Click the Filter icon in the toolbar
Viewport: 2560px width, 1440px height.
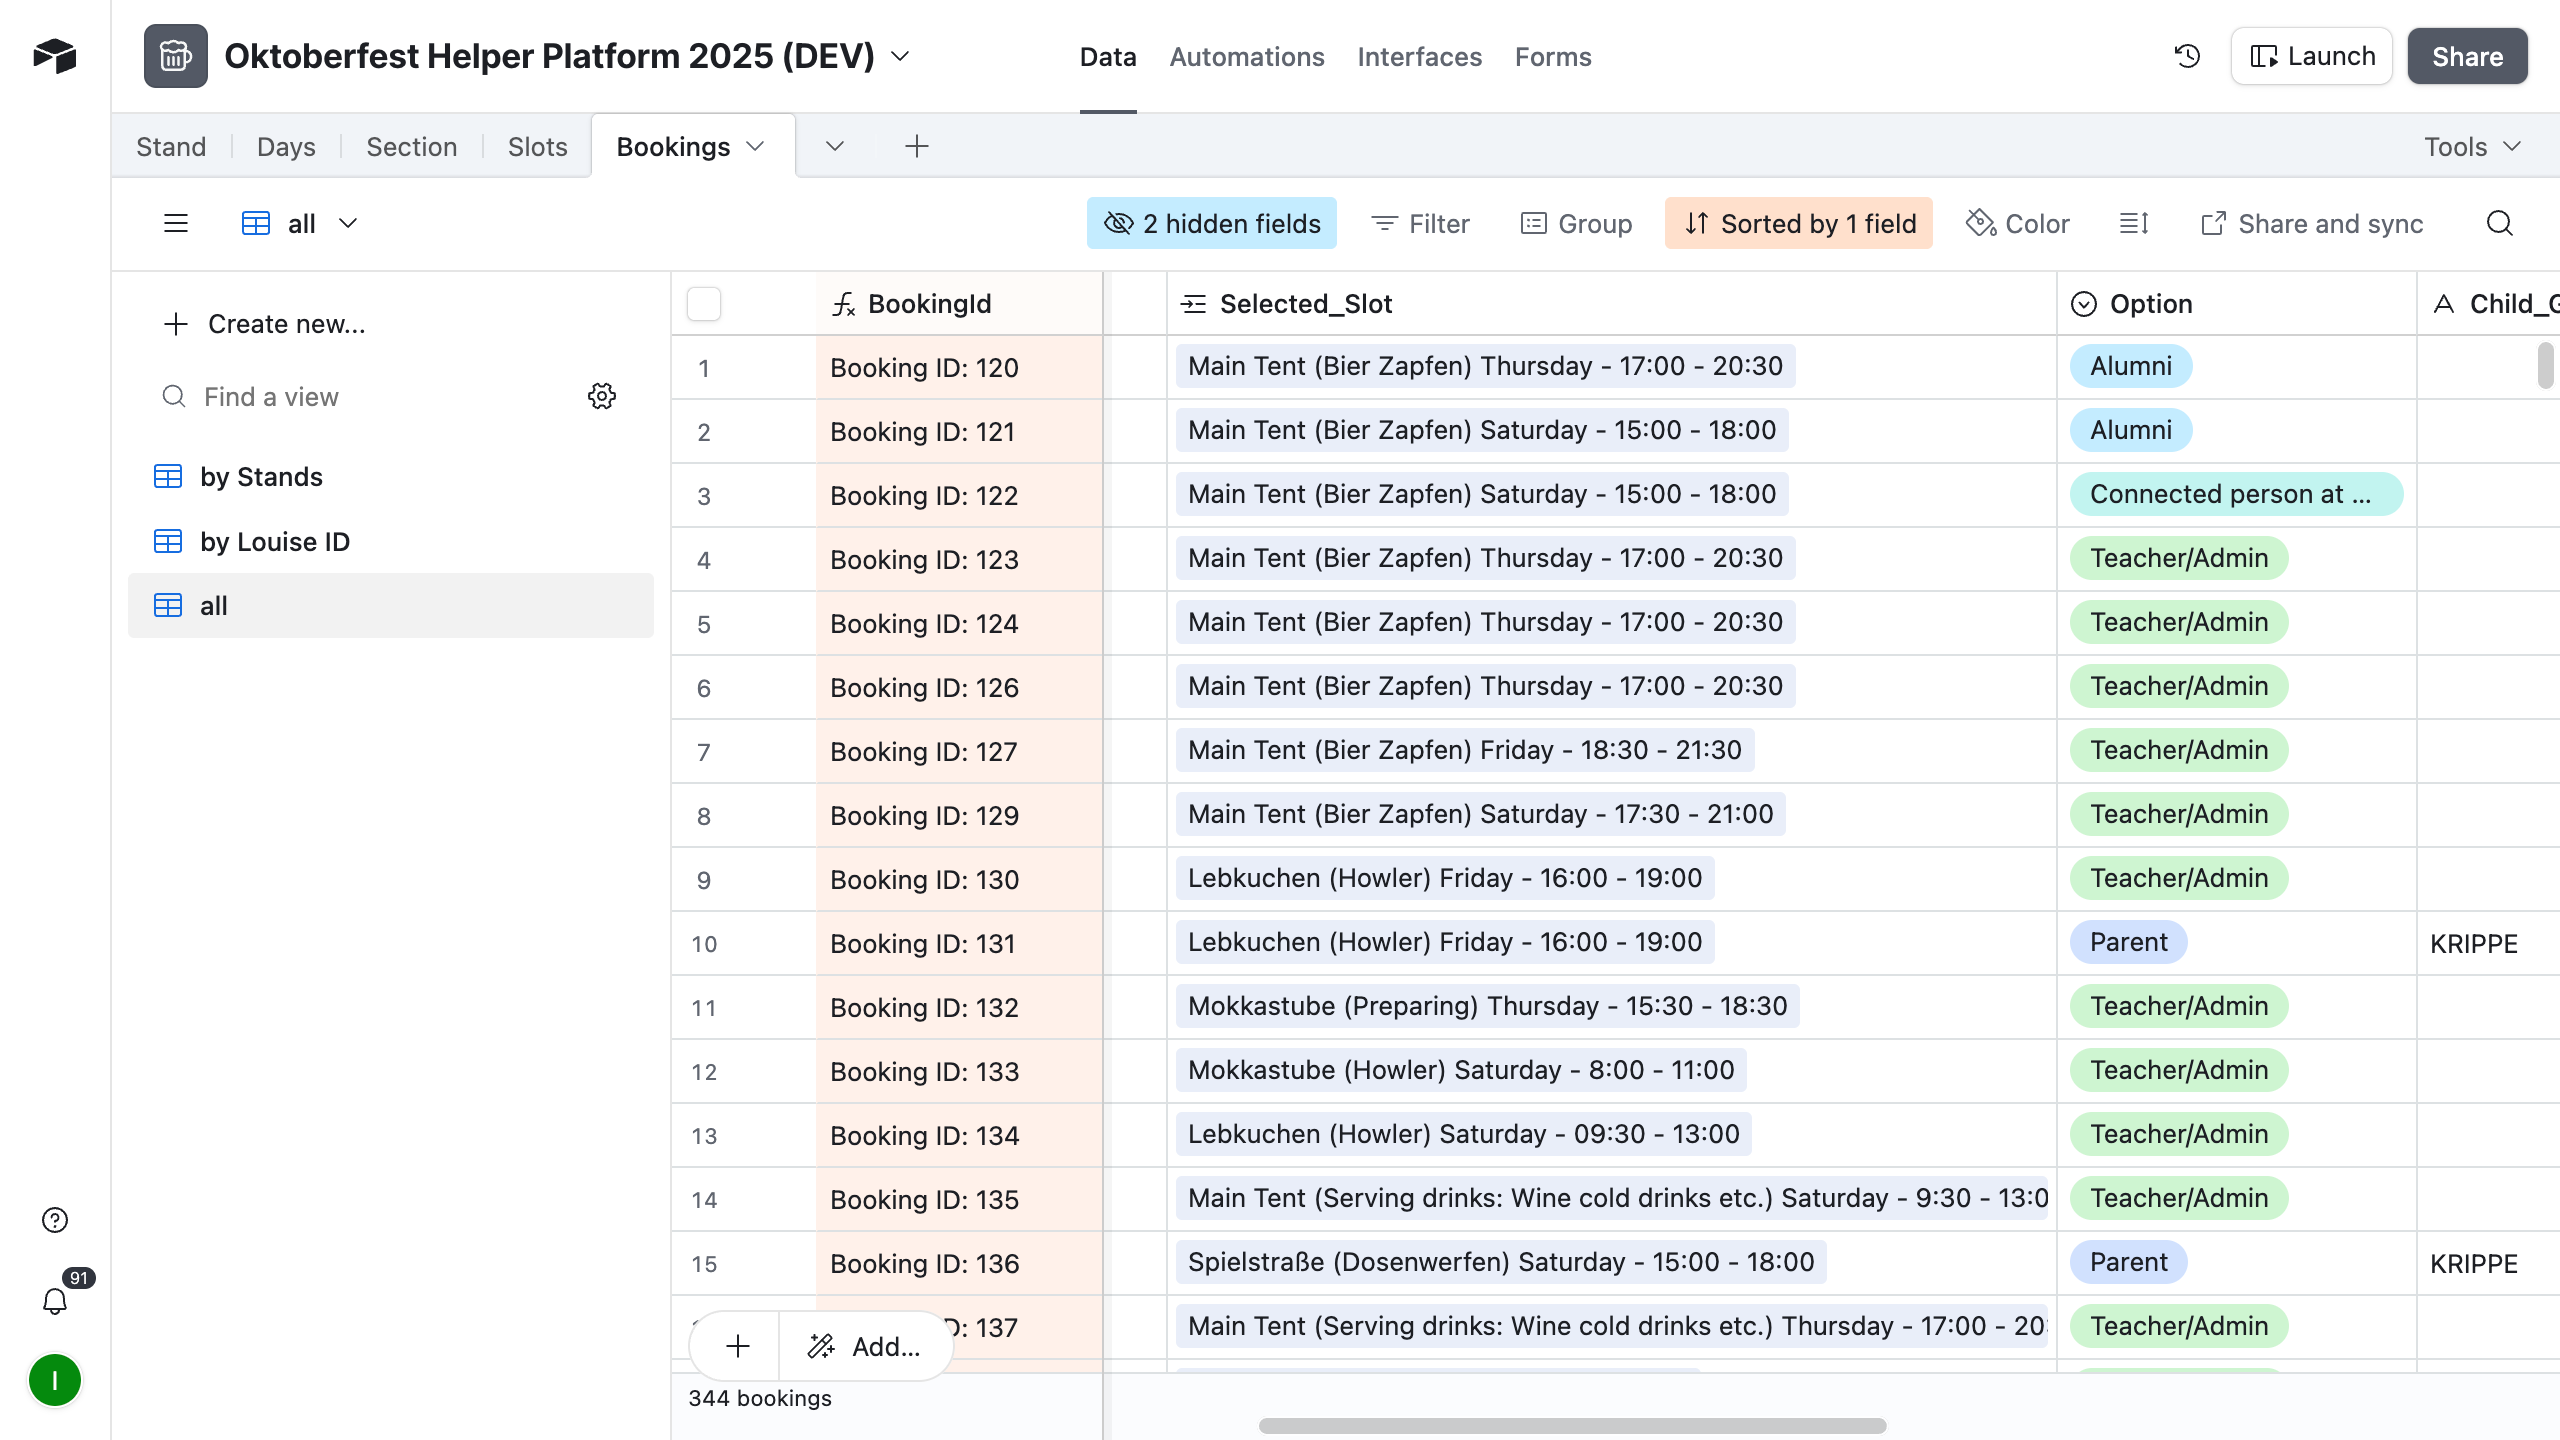coord(1385,223)
